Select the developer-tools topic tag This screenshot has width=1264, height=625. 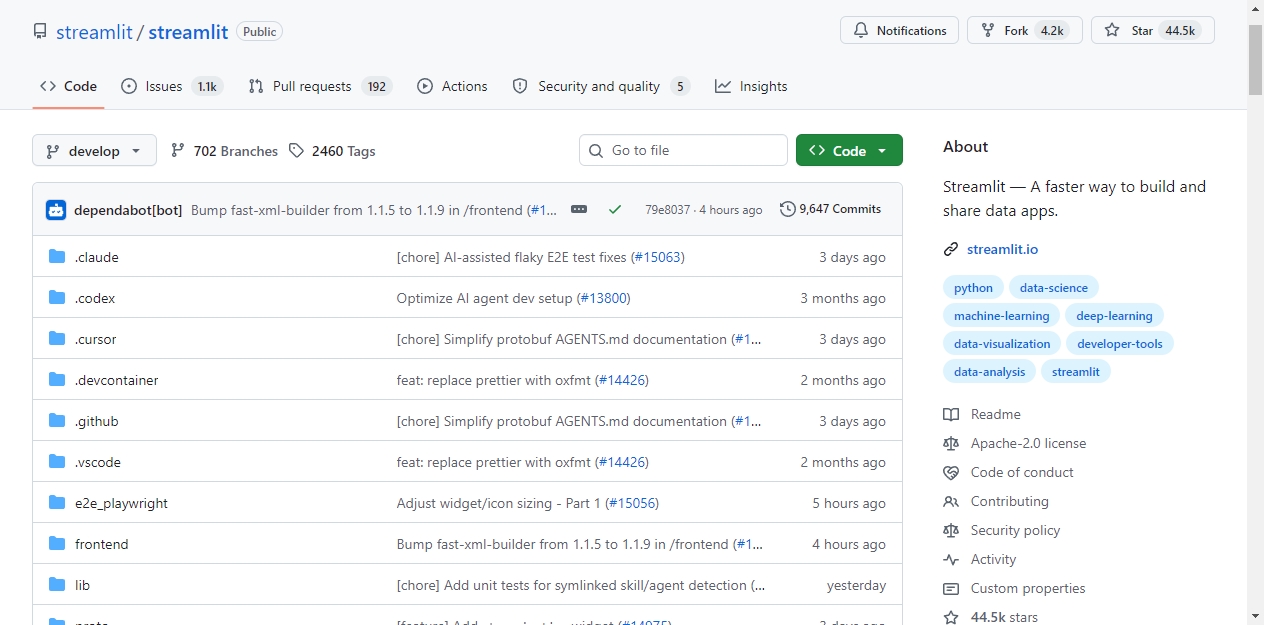[x=1120, y=344]
